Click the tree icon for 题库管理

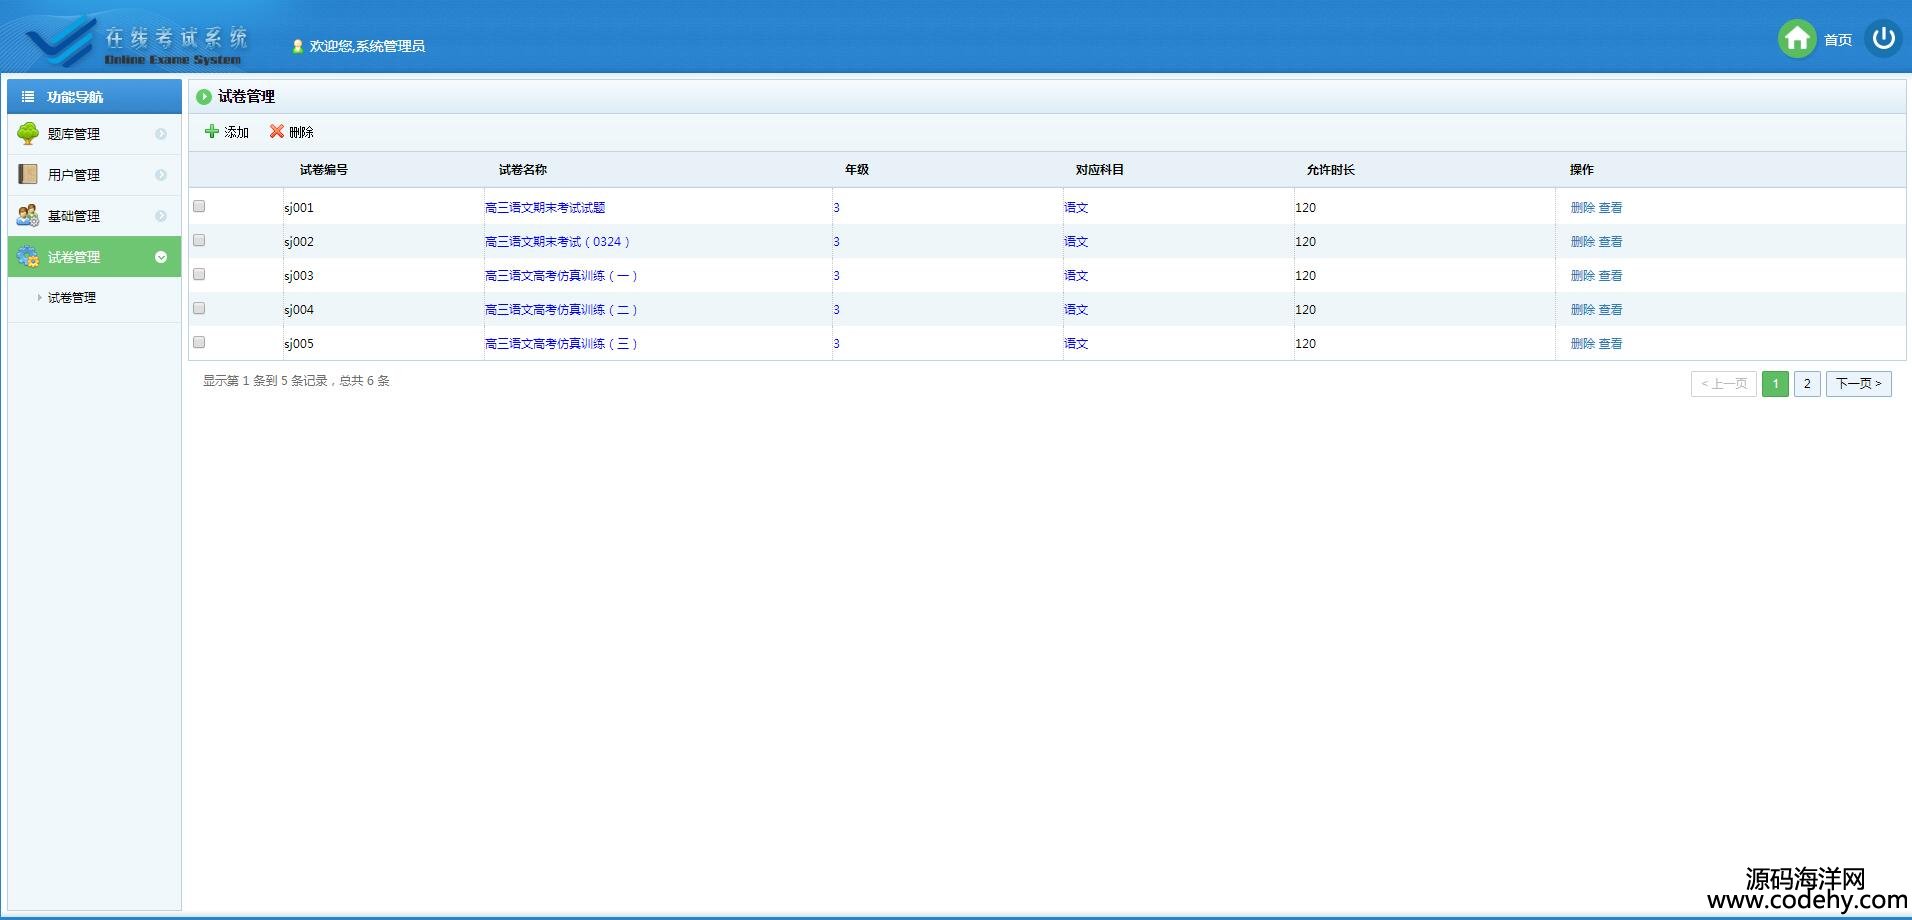[28, 134]
